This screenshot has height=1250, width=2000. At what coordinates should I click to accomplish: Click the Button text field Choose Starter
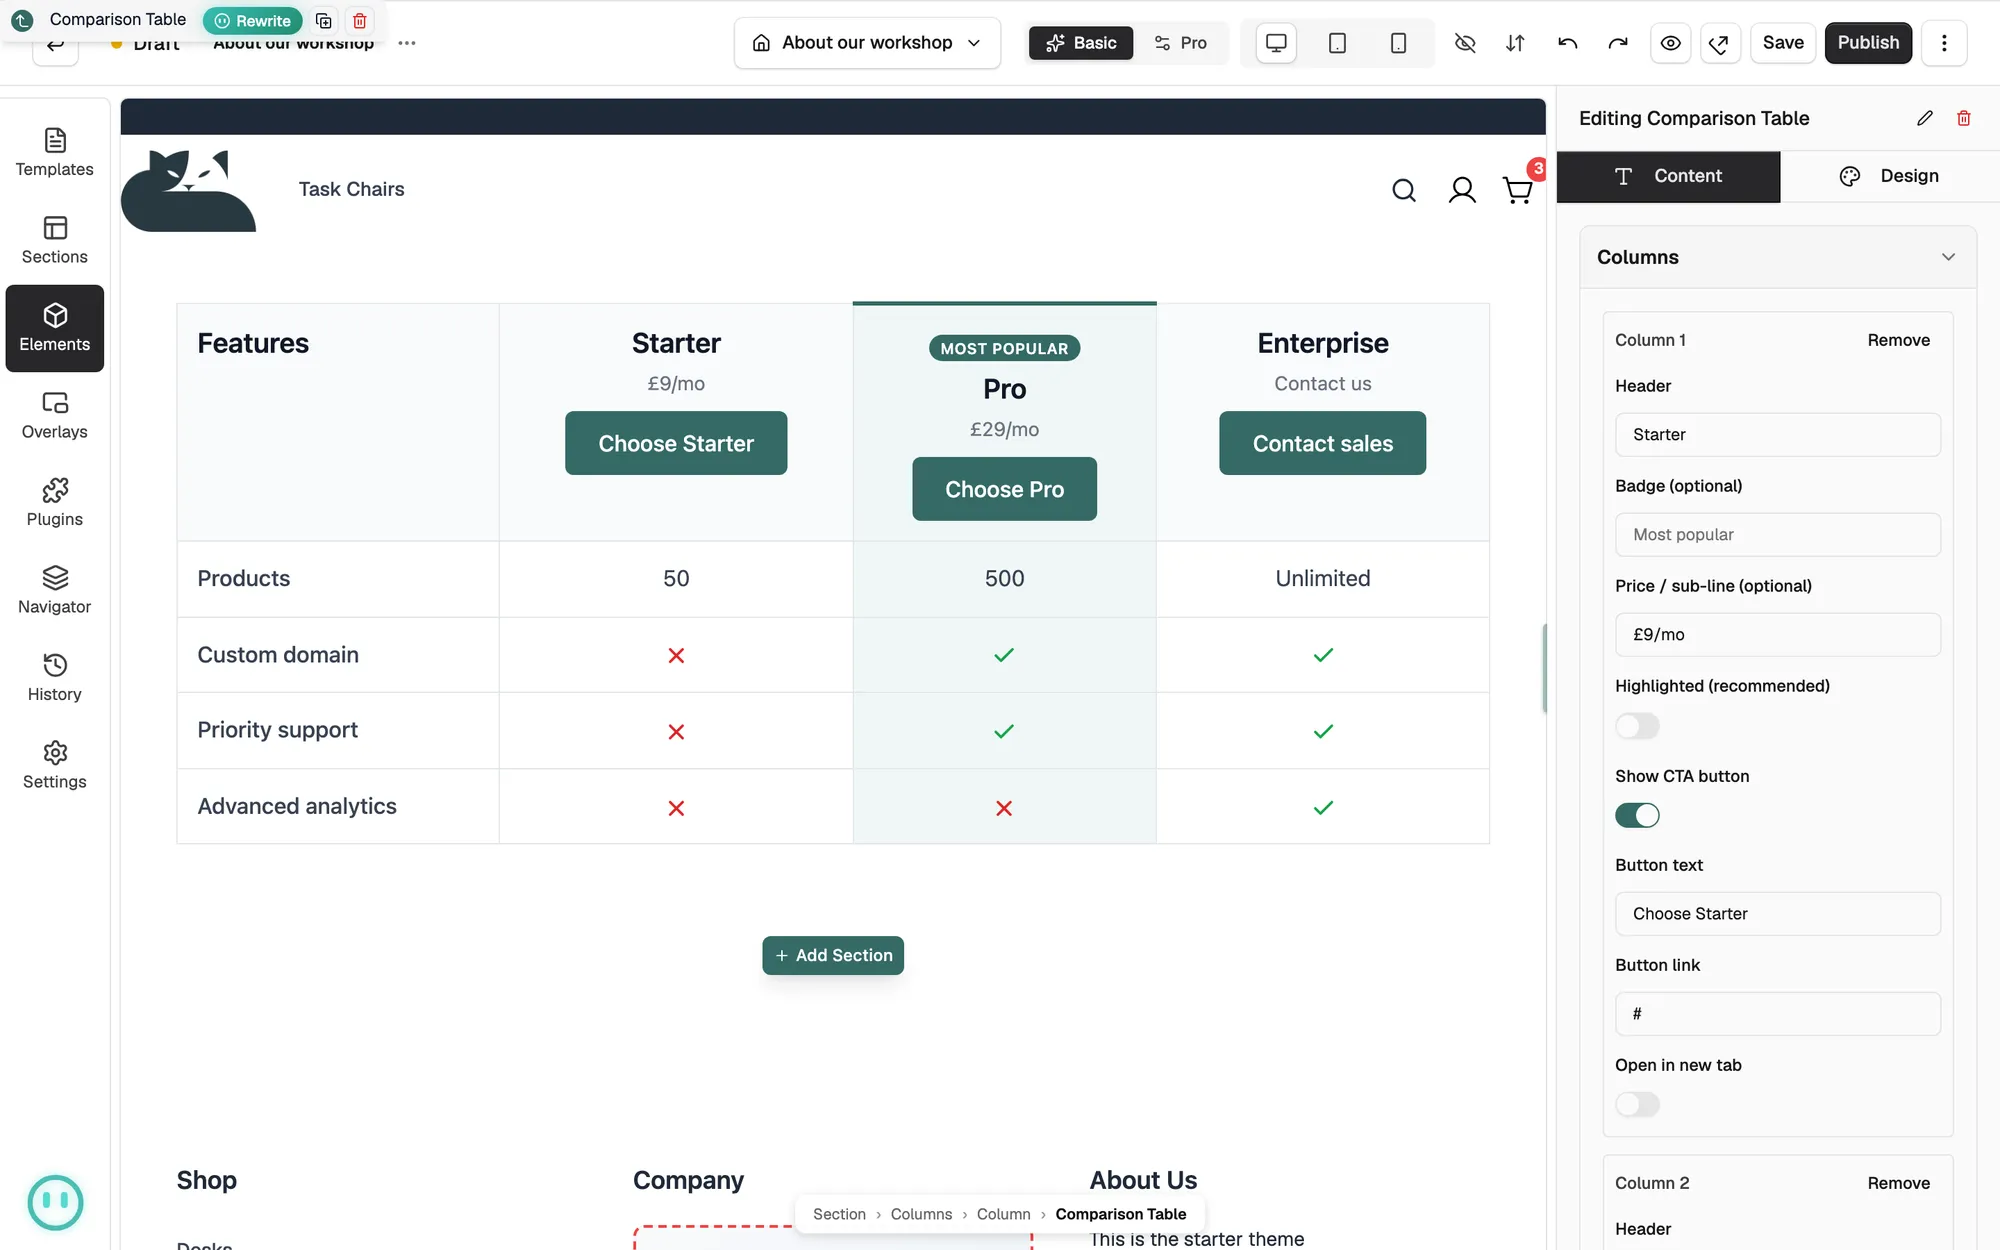pos(1777,914)
